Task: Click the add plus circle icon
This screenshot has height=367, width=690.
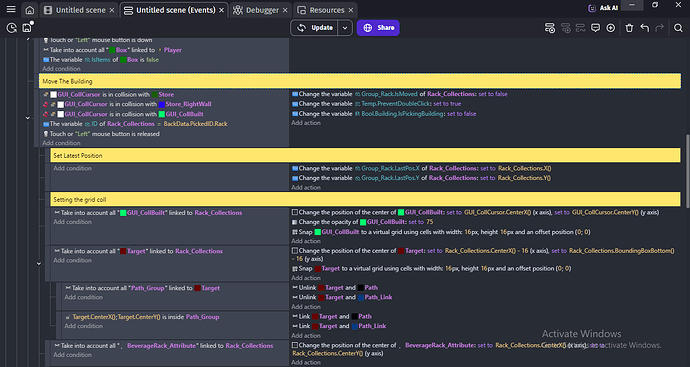Action: 610,28
